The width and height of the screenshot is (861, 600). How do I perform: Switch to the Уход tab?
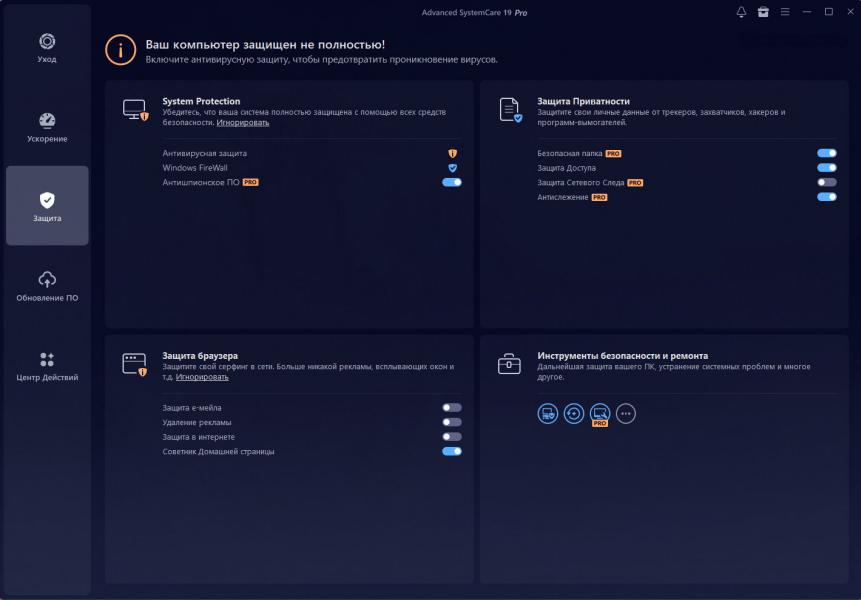[x=47, y=47]
